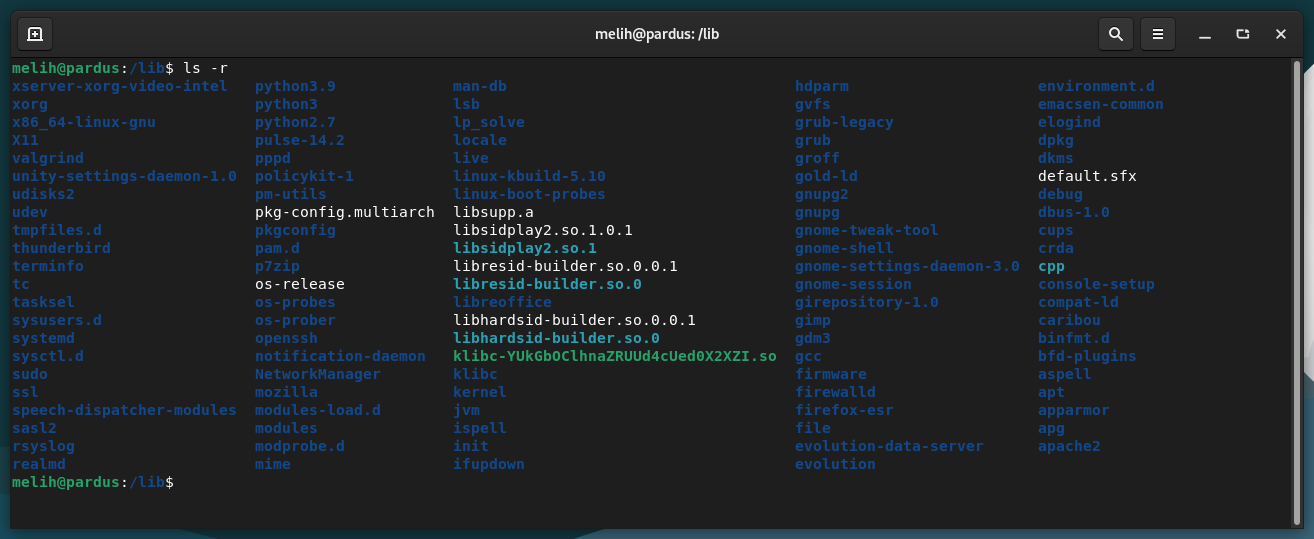Click the 'openssh' entry
The height and width of the screenshot is (539, 1314).
[x=286, y=338]
